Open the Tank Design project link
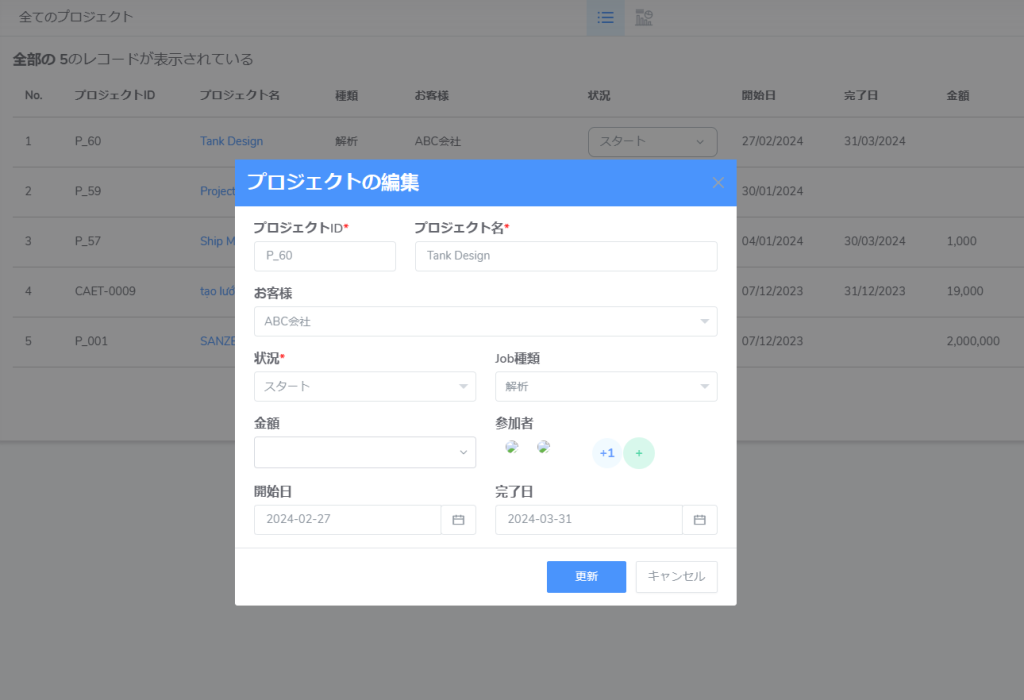Viewport: 1024px width, 700px height. tap(231, 142)
